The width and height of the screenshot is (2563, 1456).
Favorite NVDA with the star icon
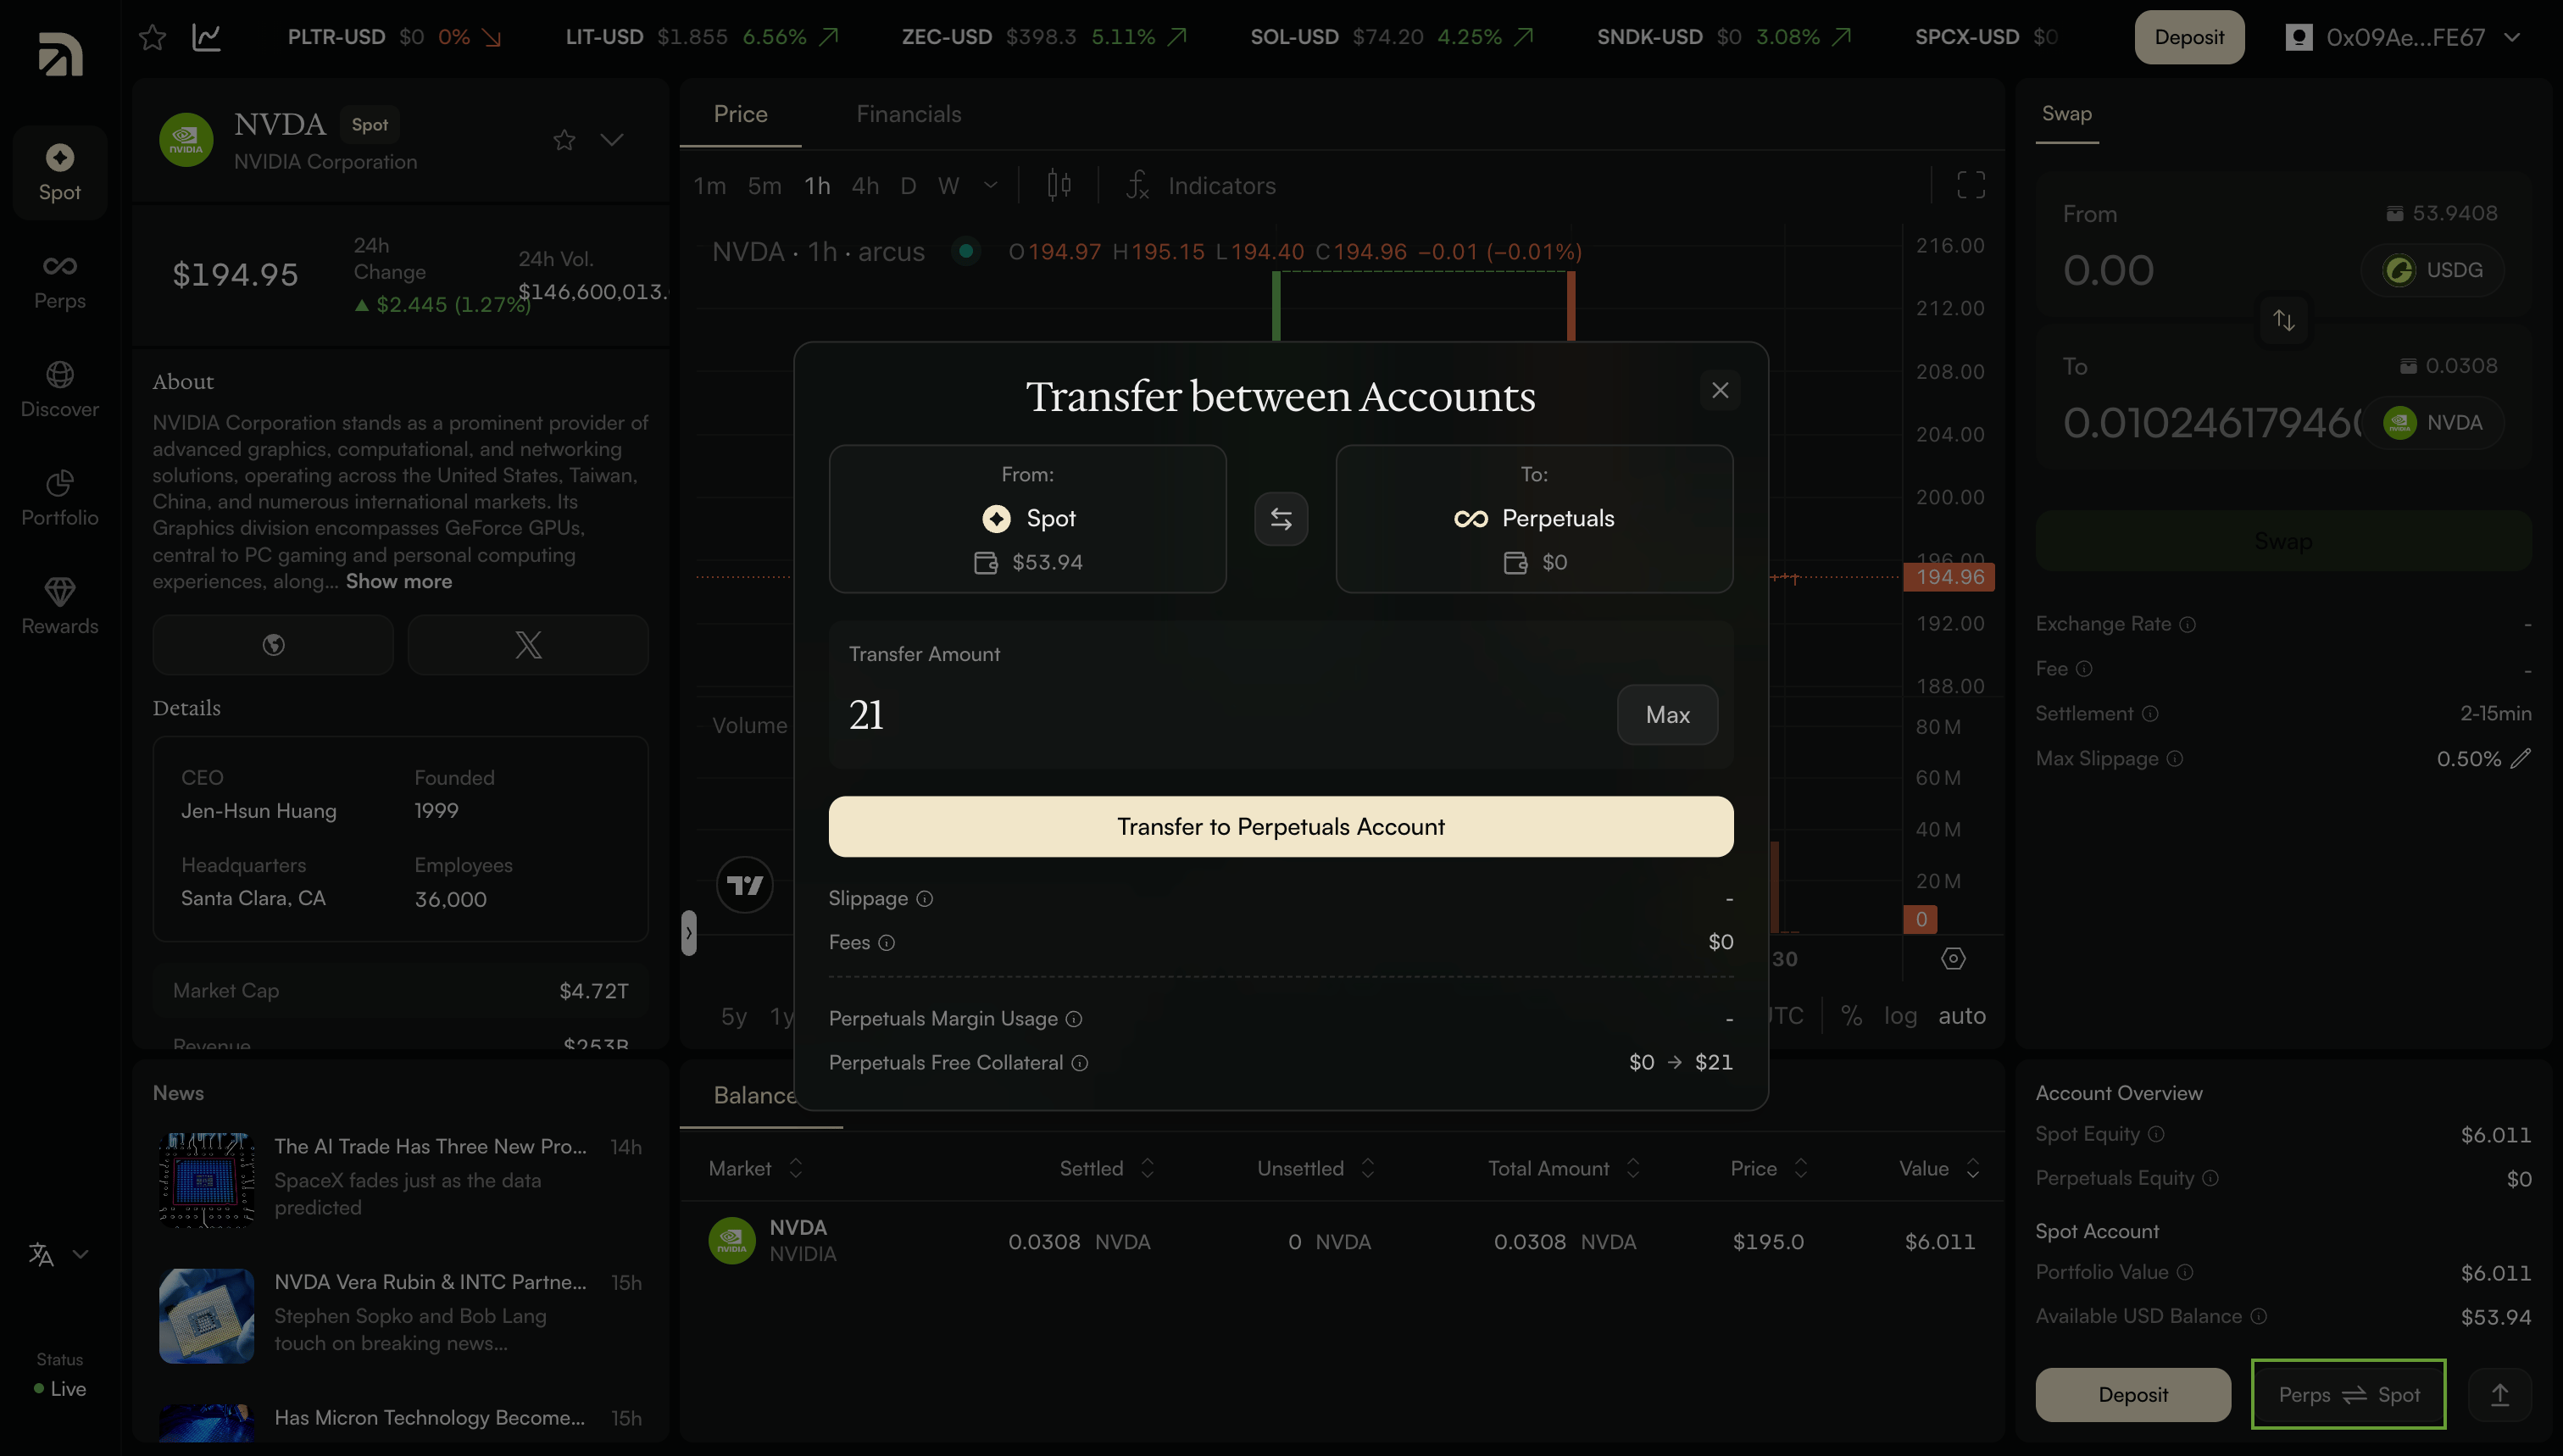tap(564, 140)
